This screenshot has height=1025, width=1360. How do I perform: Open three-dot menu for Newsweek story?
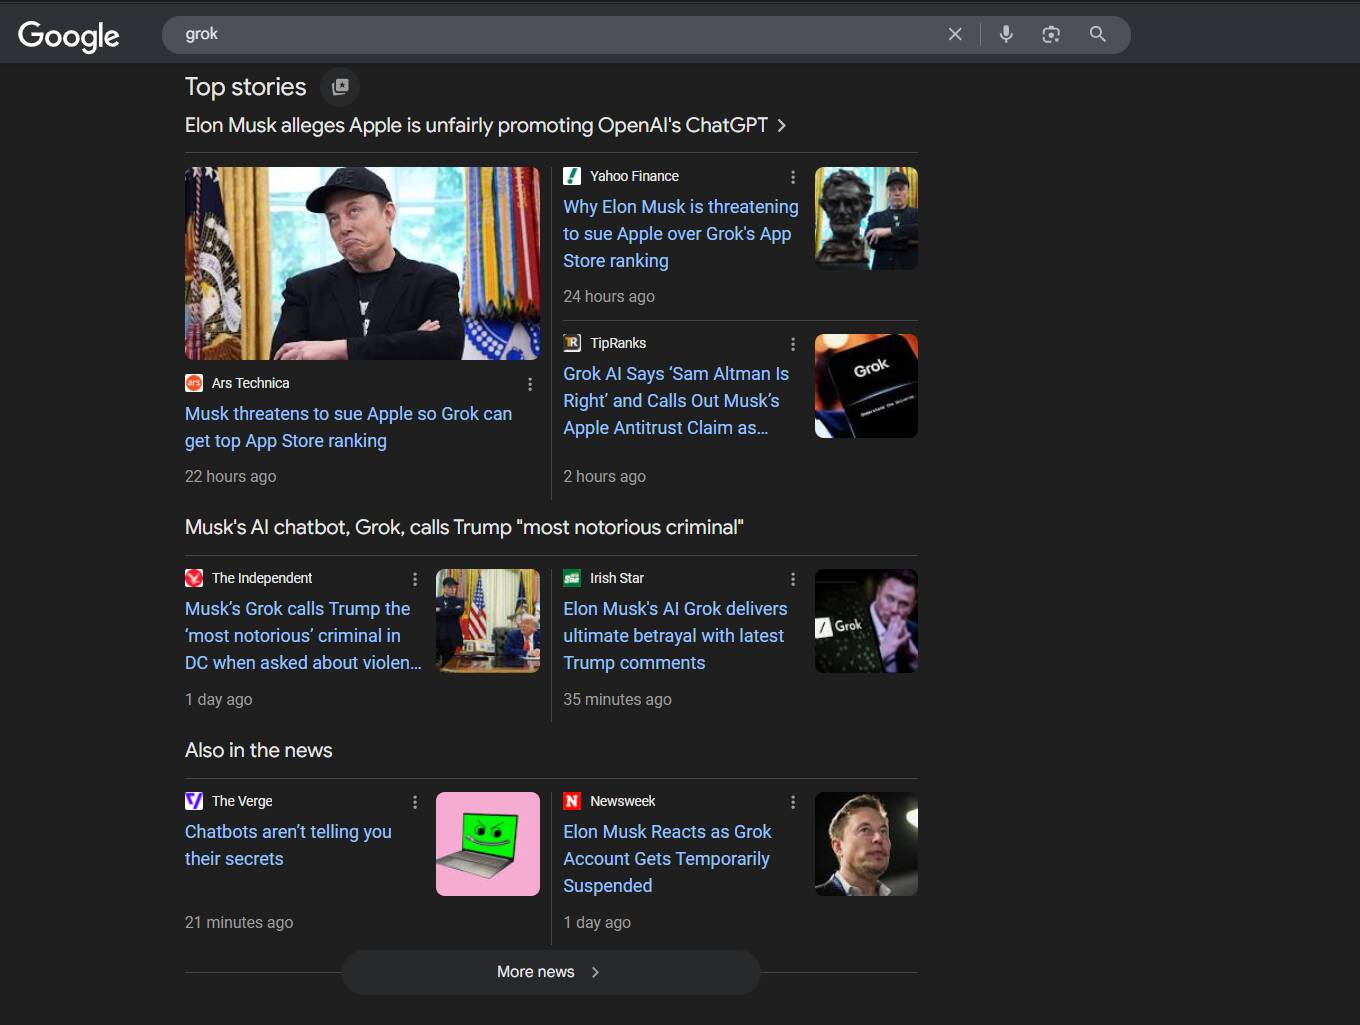pos(793,802)
